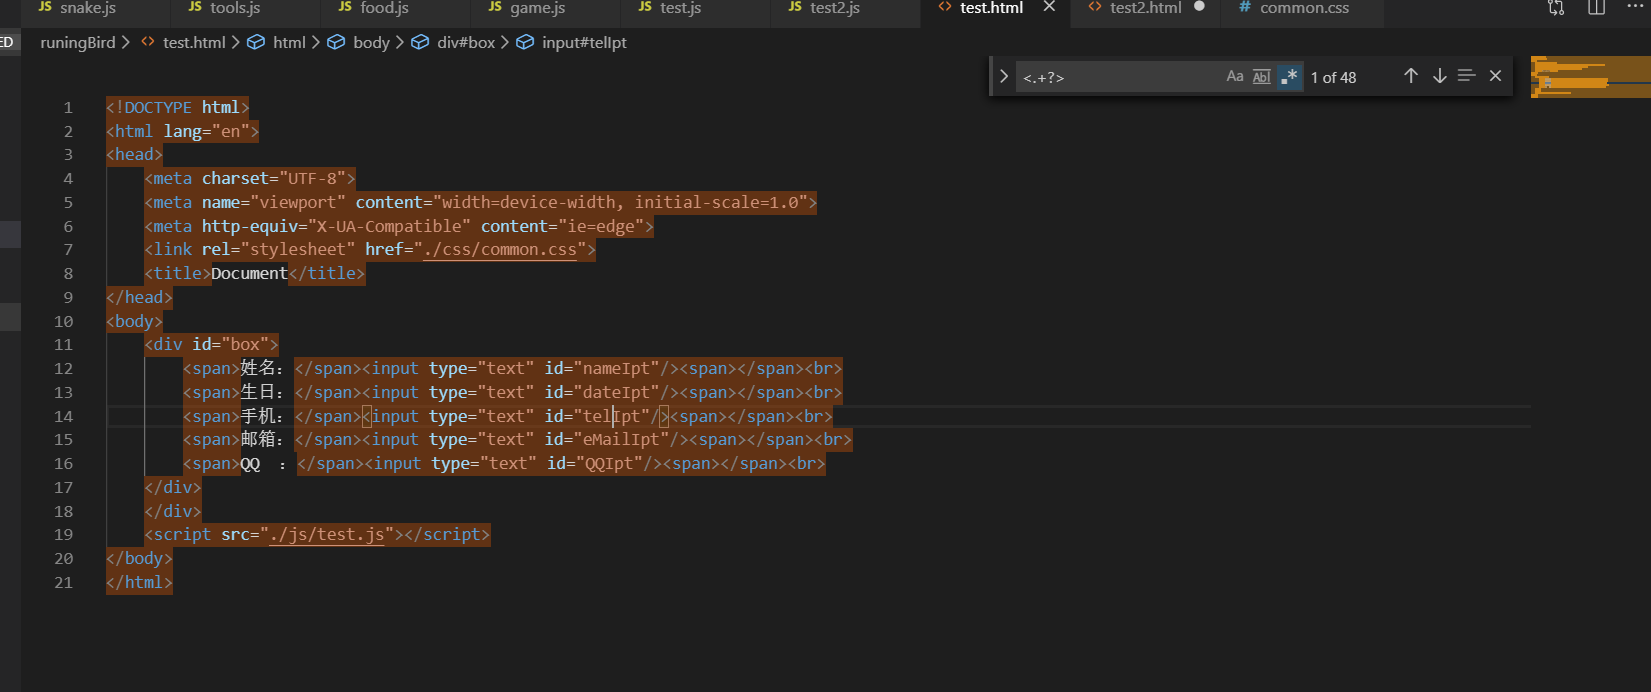The width and height of the screenshot is (1651, 692).
Task: Open the editor more actions menu
Action: pyautogui.click(x=1636, y=6)
